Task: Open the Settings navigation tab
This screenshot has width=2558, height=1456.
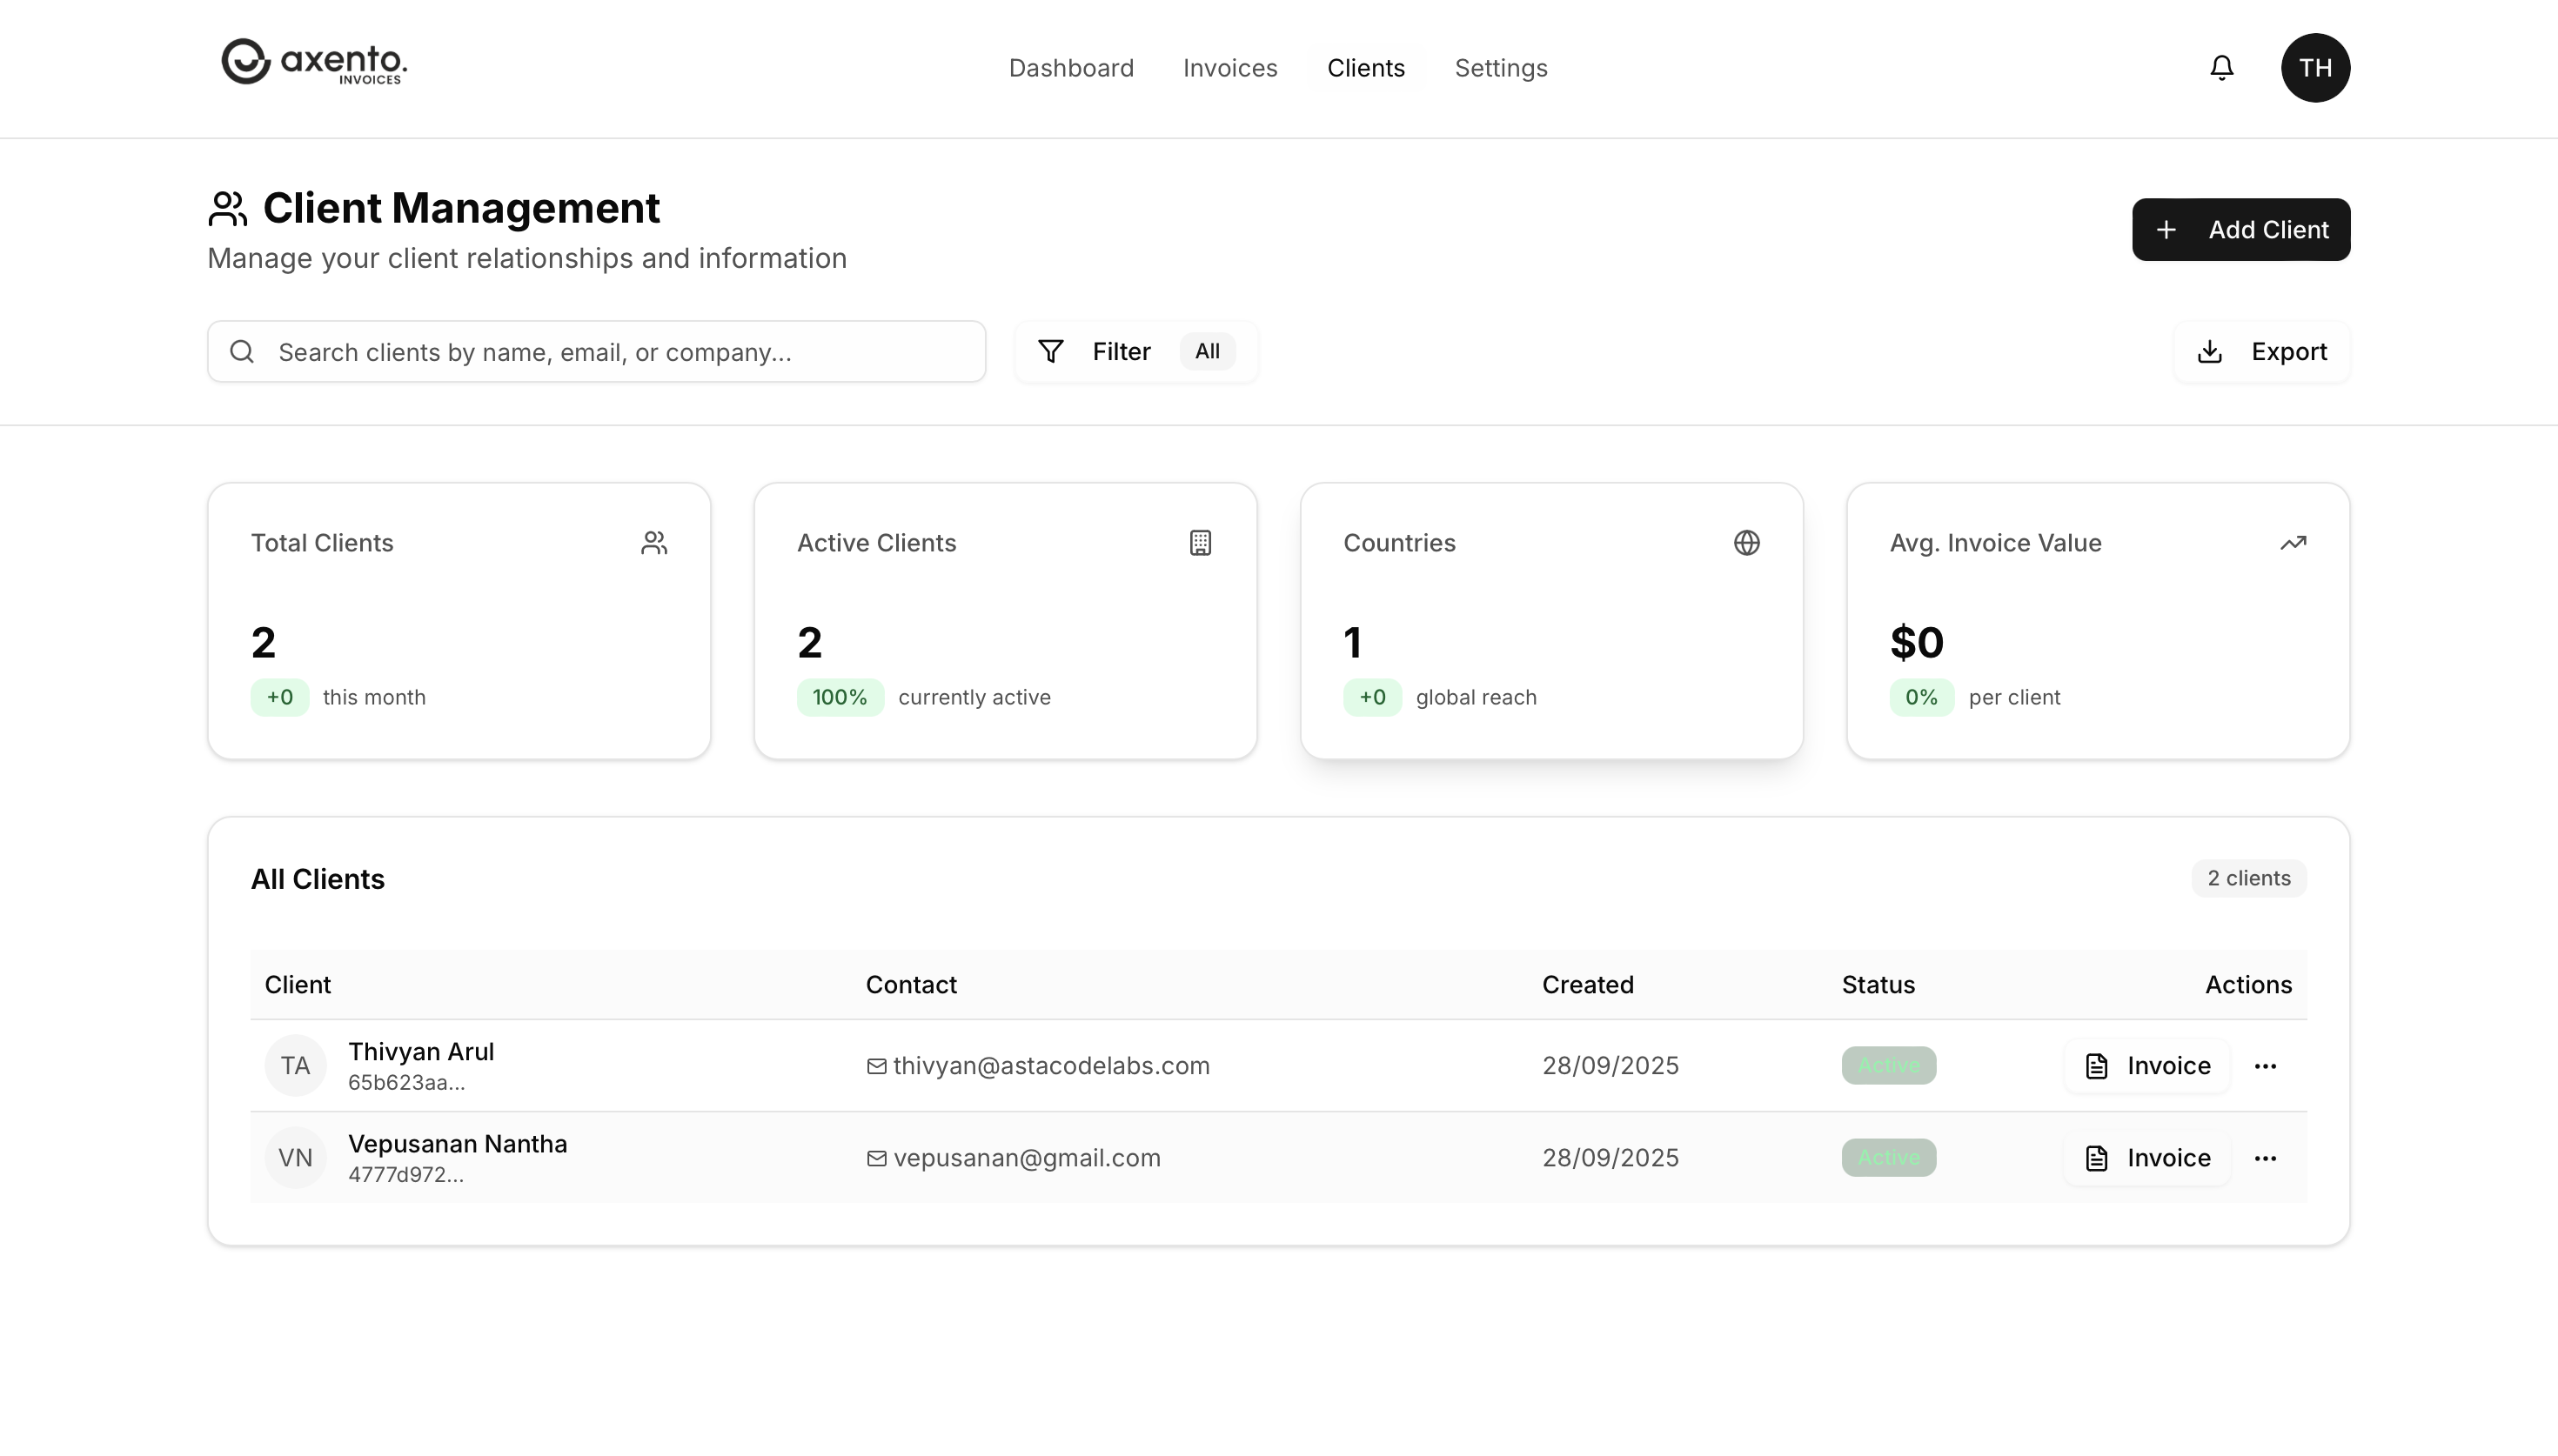Action: [1500, 68]
